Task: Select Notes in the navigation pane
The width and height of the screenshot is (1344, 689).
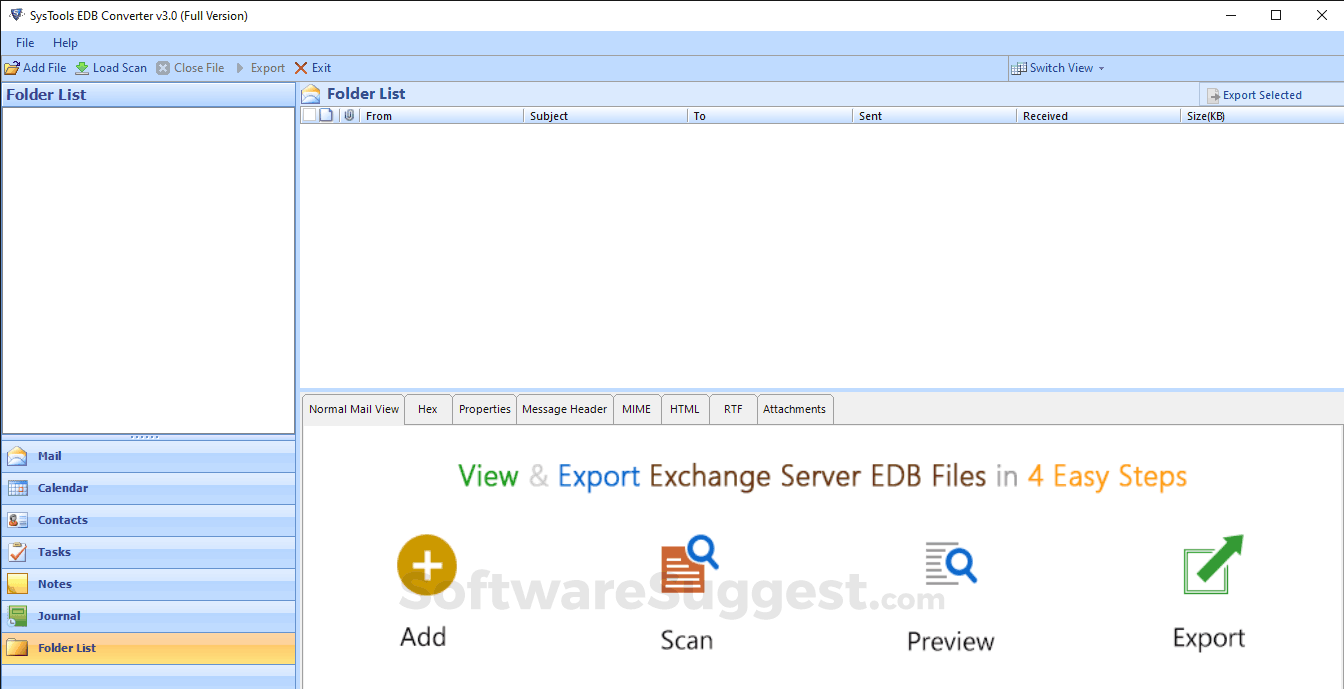Action: 148,584
